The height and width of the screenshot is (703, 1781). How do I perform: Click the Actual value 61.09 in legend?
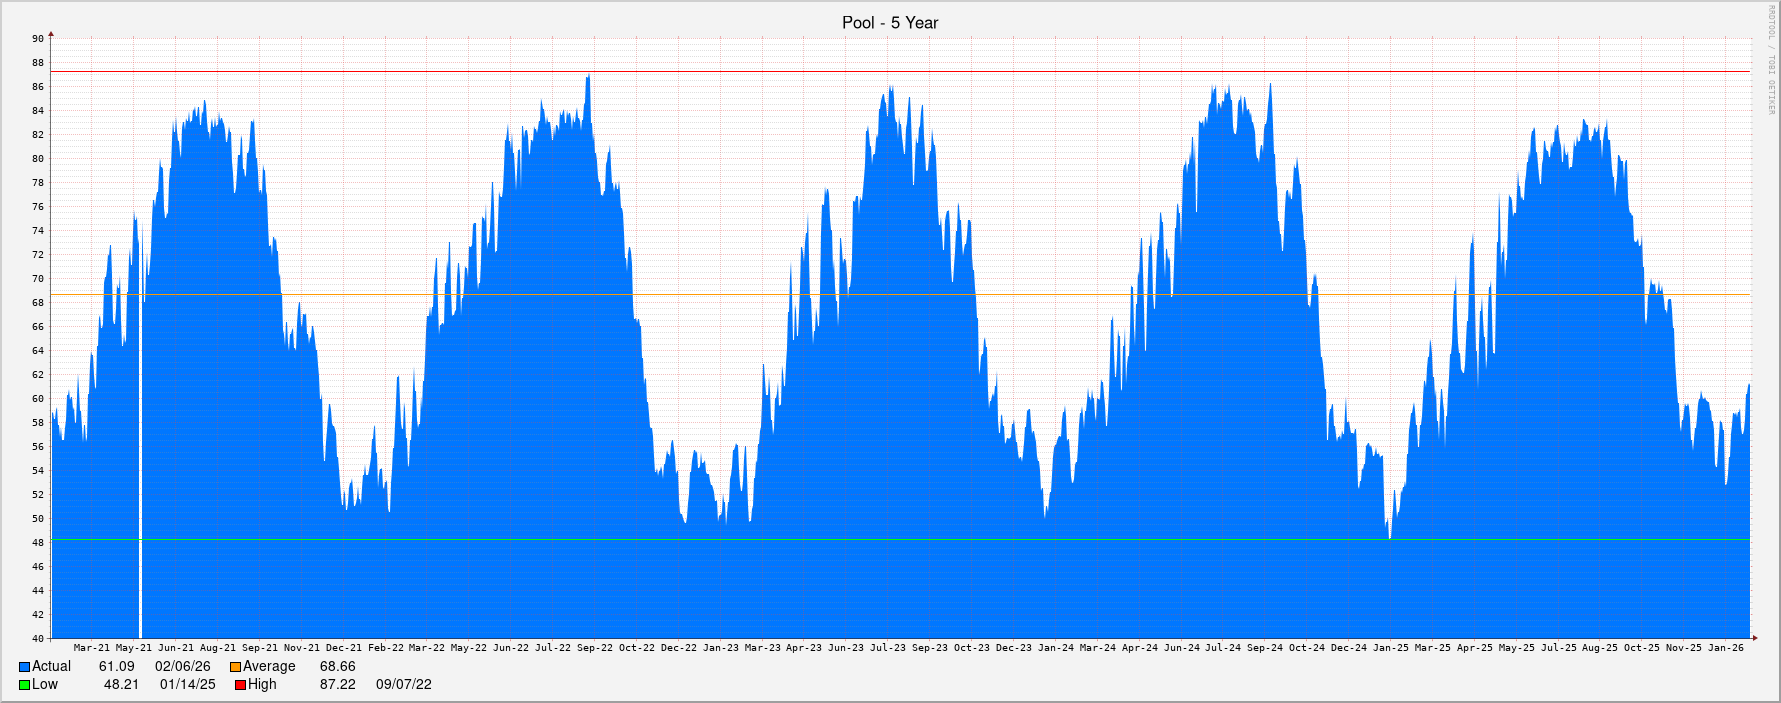click(x=117, y=667)
